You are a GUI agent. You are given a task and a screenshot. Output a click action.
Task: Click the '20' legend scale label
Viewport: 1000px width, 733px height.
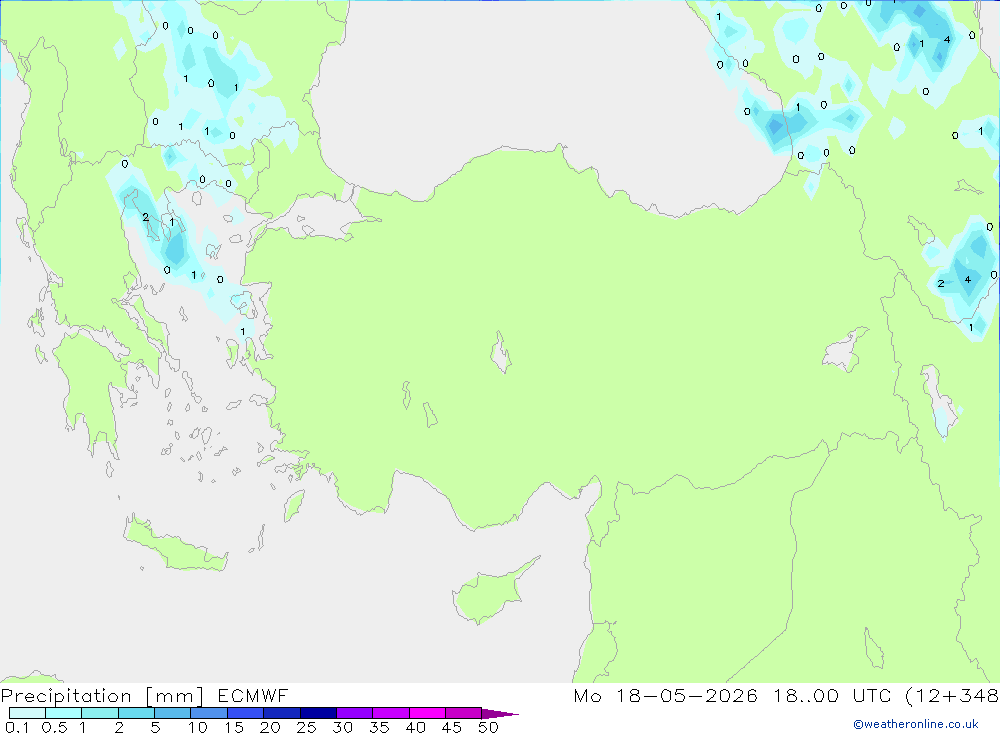click(x=270, y=727)
